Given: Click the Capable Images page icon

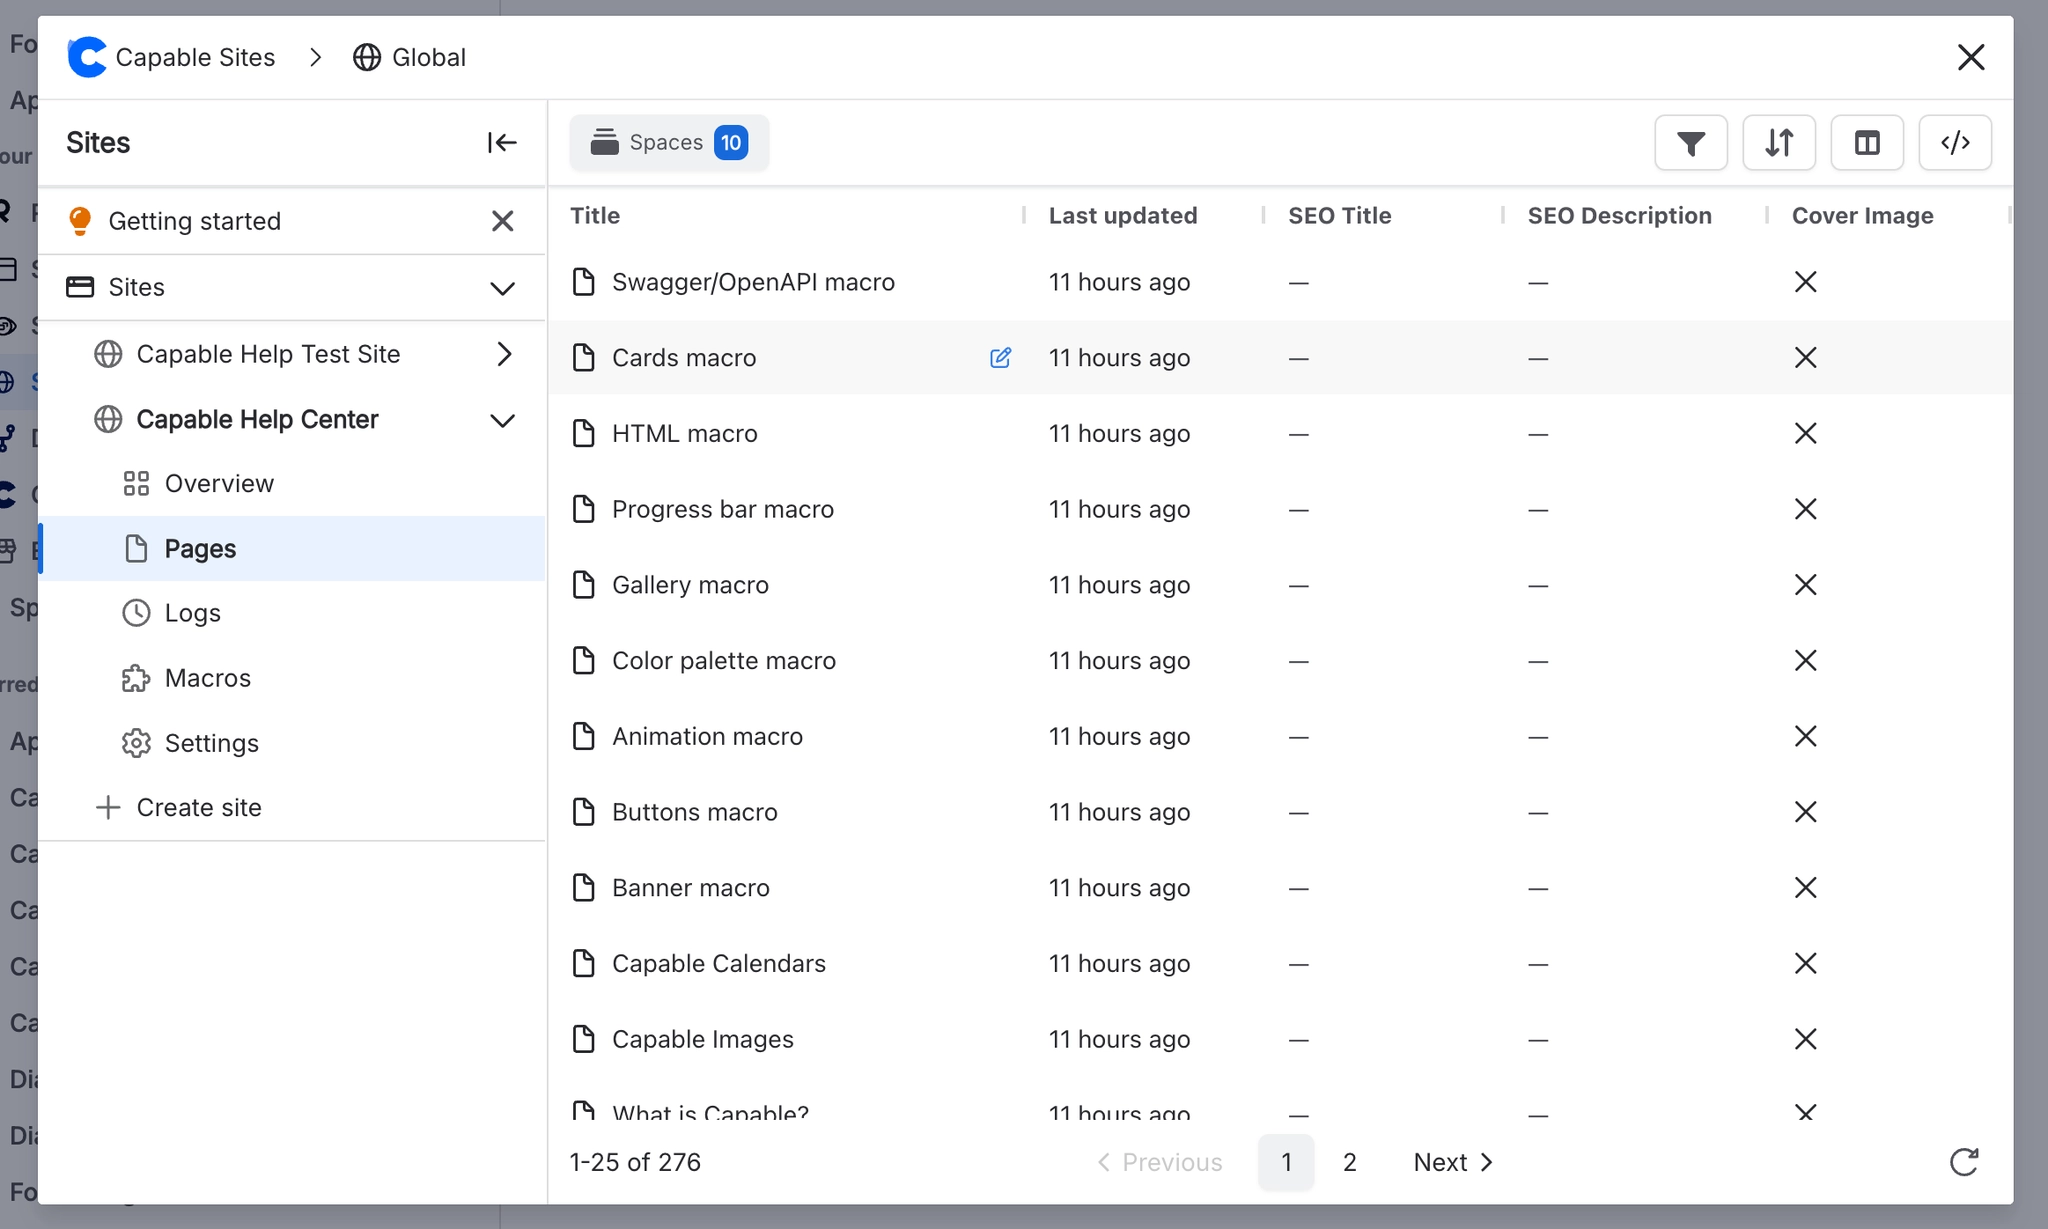Looking at the screenshot, I should (x=583, y=1039).
